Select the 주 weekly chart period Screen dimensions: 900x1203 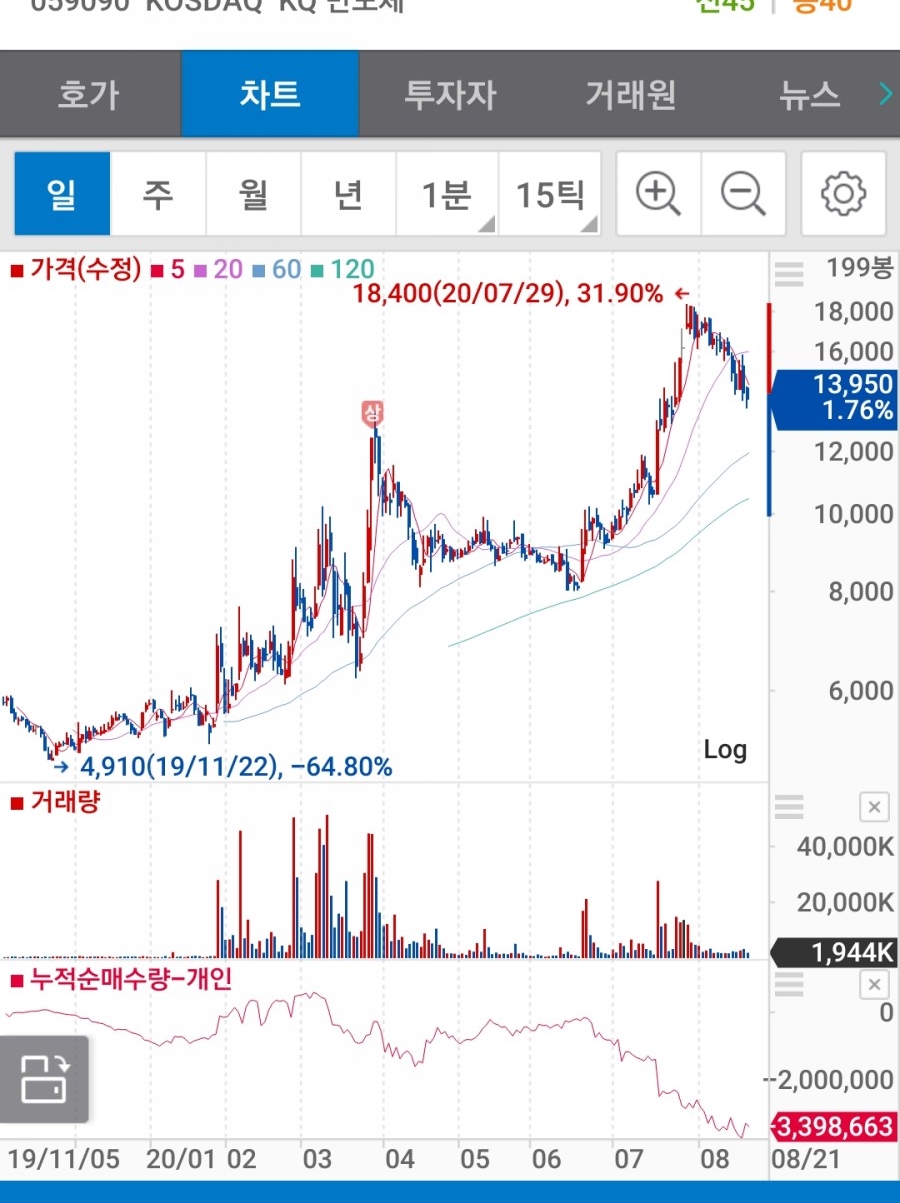pyautogui.click(x=157, y=193)
